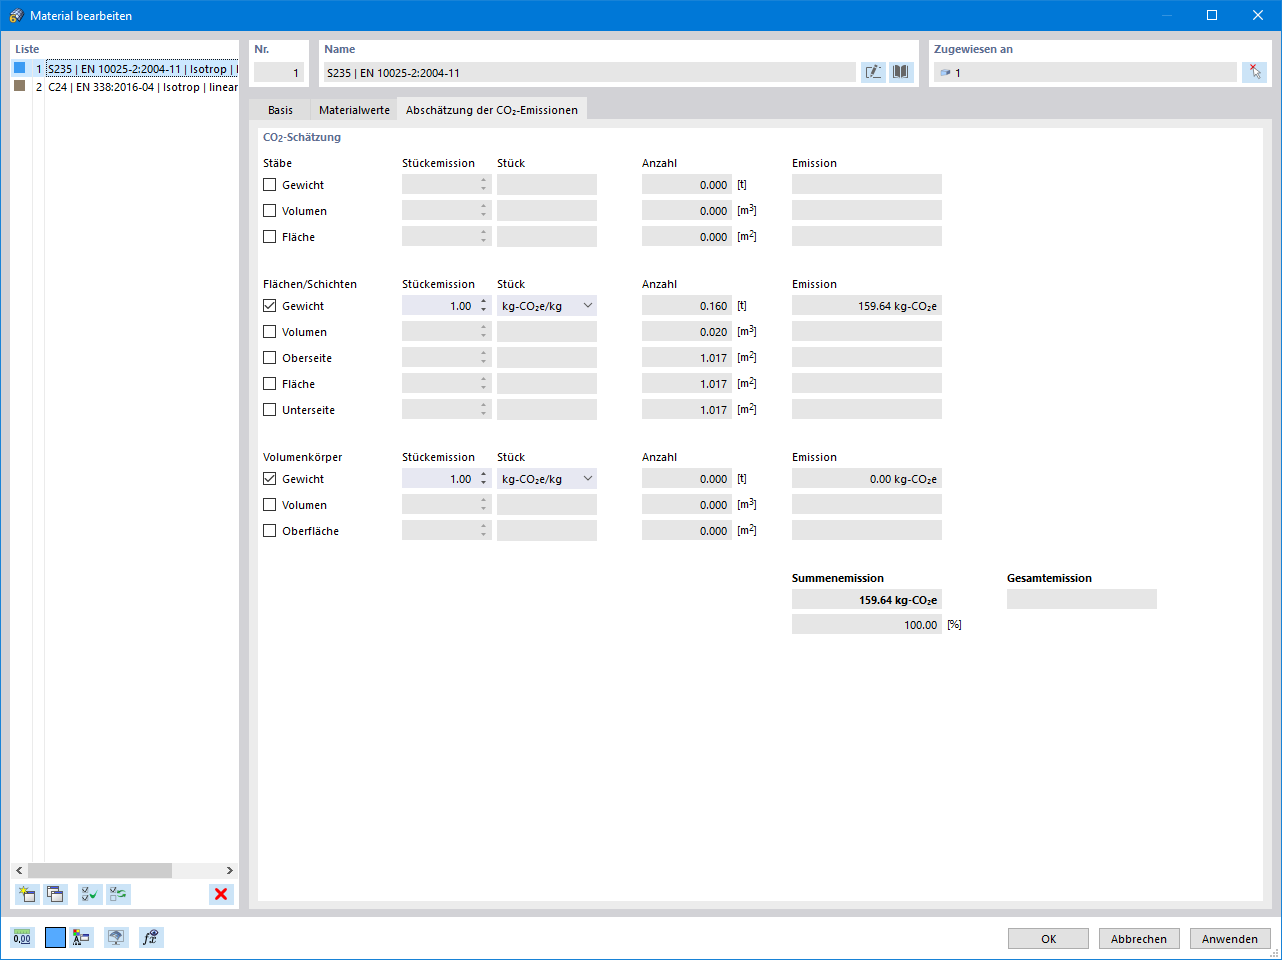Click the Anzahl value 0.020
1282x960 pixels.
687,332
